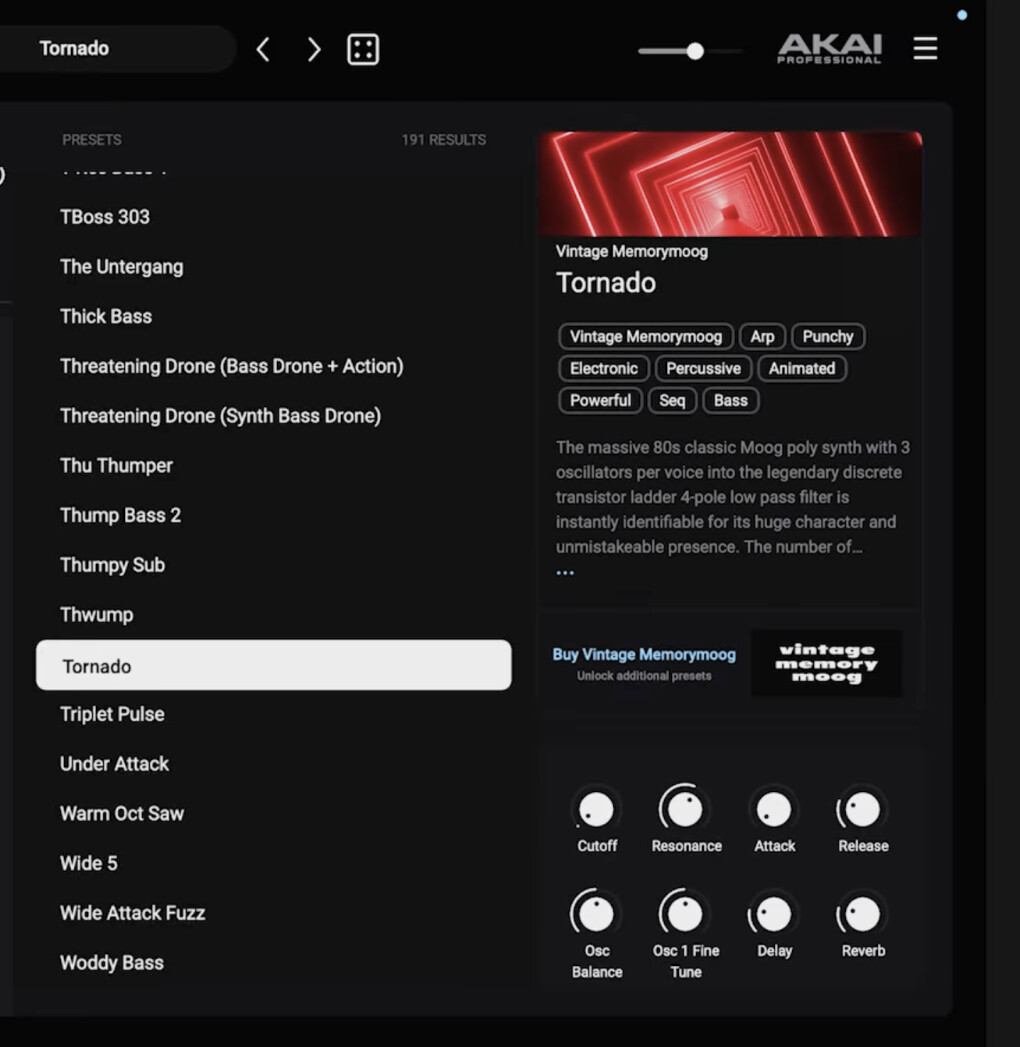Click the PRESETS column header
1020x1047 pixels.
[x=91, y=140]
